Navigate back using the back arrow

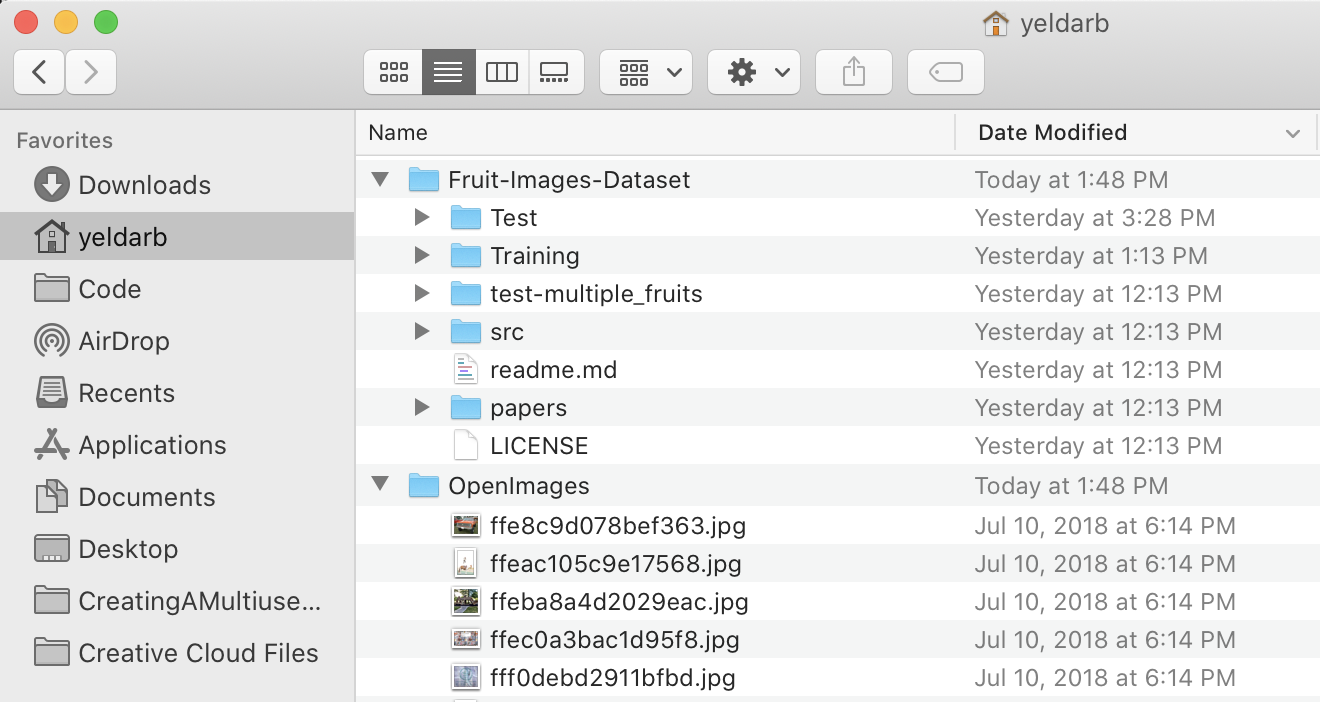[38, 71]
